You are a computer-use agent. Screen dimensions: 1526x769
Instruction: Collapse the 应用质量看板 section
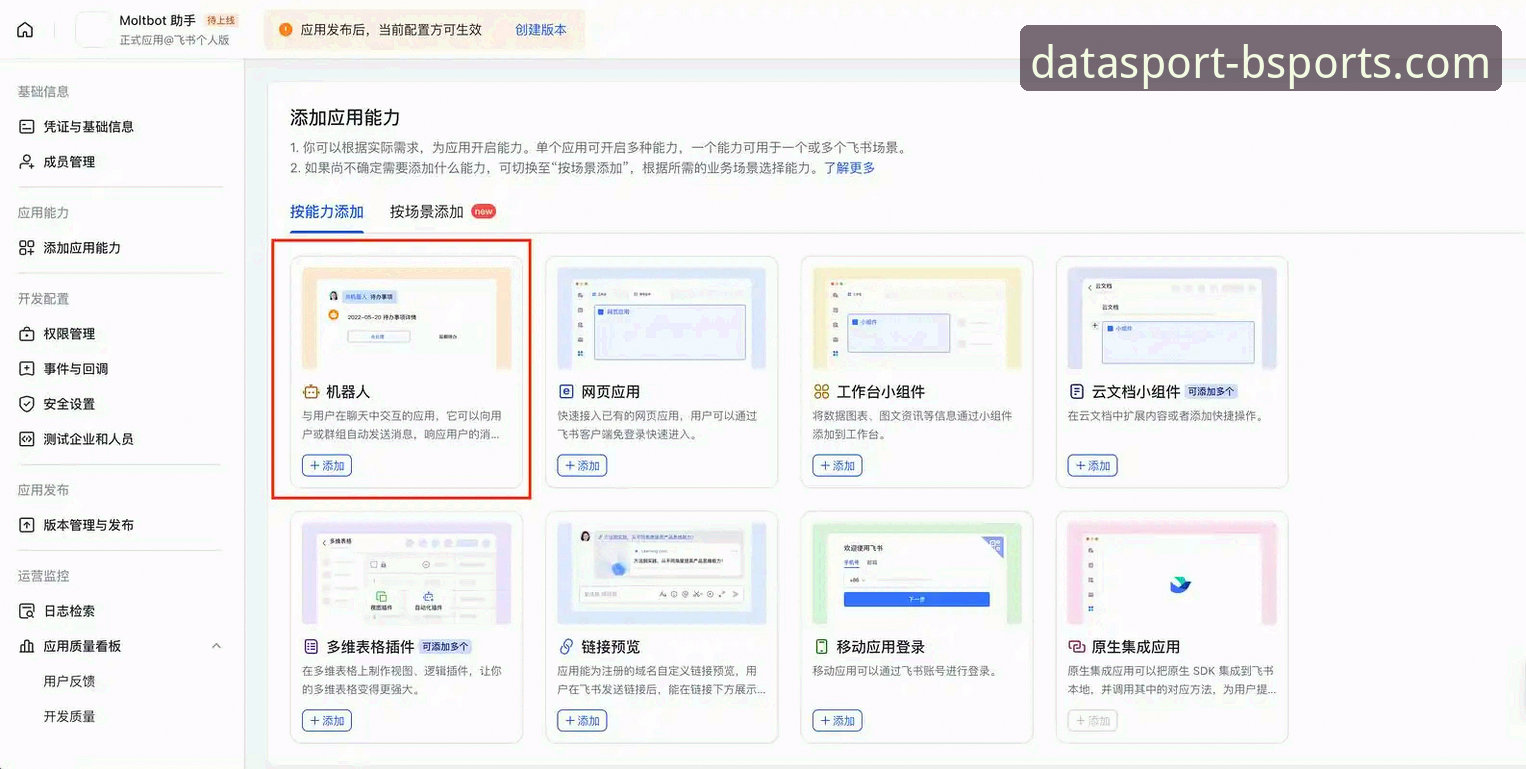coord(217,646)
